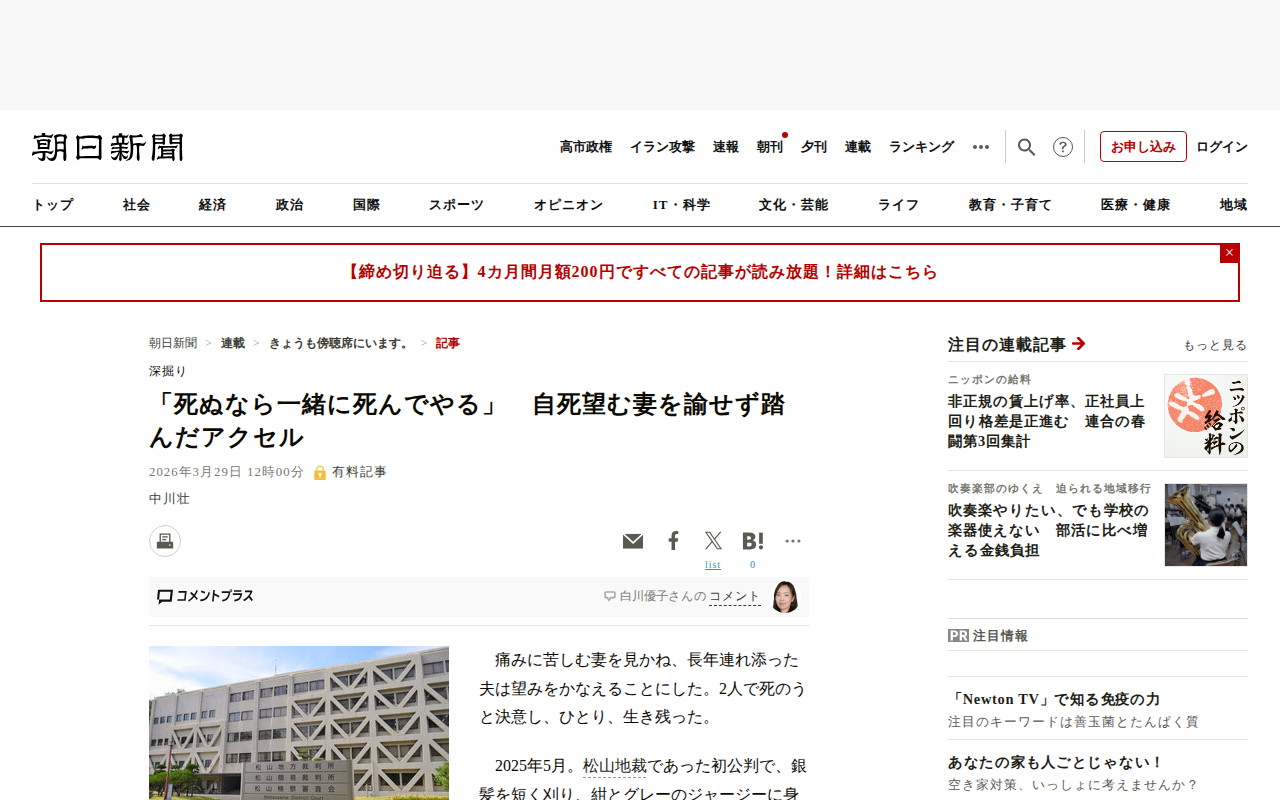Click the red arrow beside 注目の連載記事
This screenshot has height=800, width=1280.
coord(1079,344)
